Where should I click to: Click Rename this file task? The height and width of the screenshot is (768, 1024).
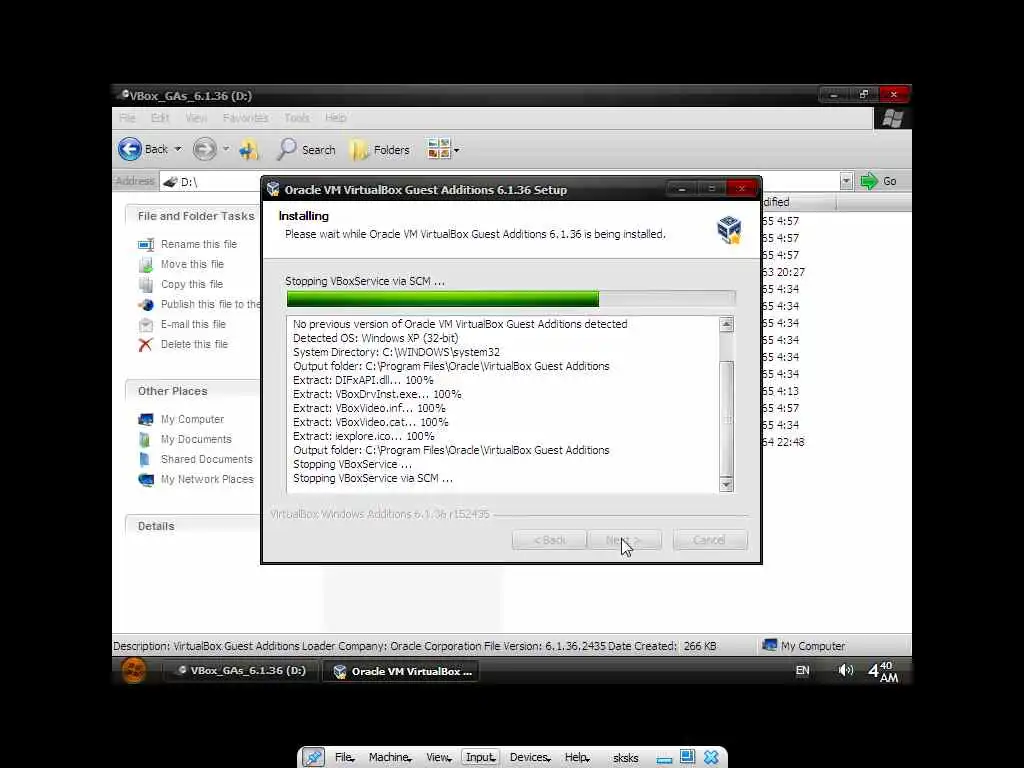coord(199,244)
